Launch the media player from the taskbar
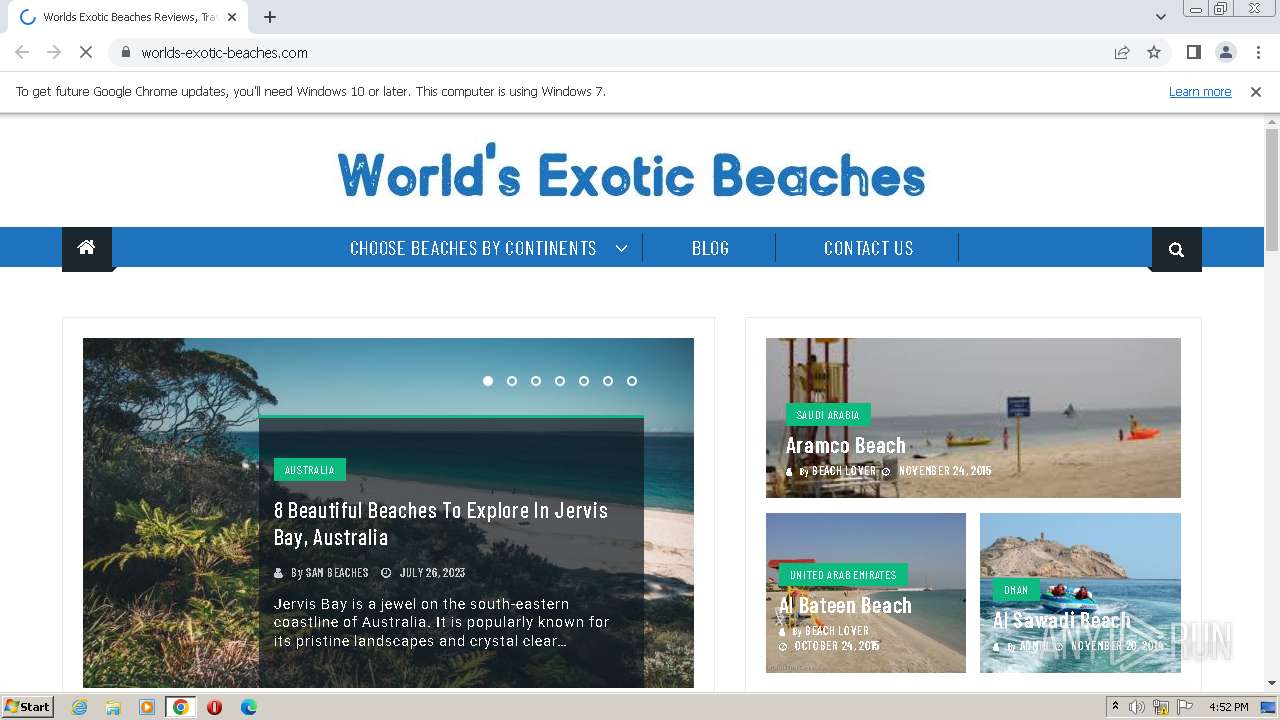The image size is (1280, 720). click(147, 707)
